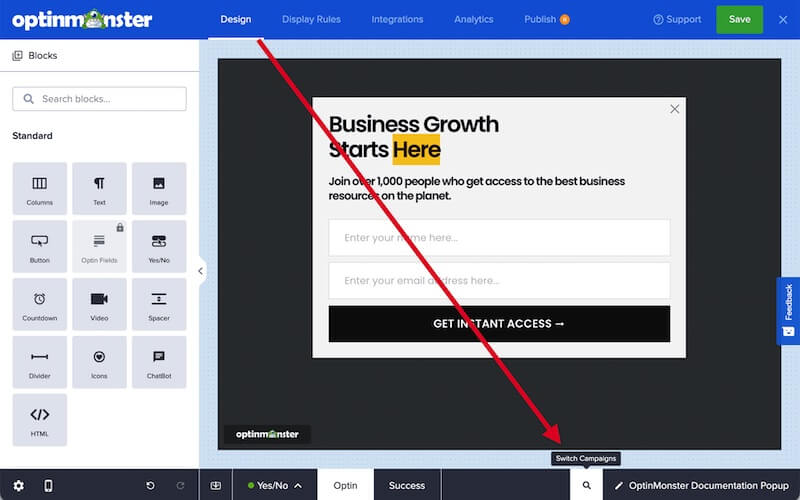Add a Columns block
Screen dimensions: 800x500
[x=40, y=188]
